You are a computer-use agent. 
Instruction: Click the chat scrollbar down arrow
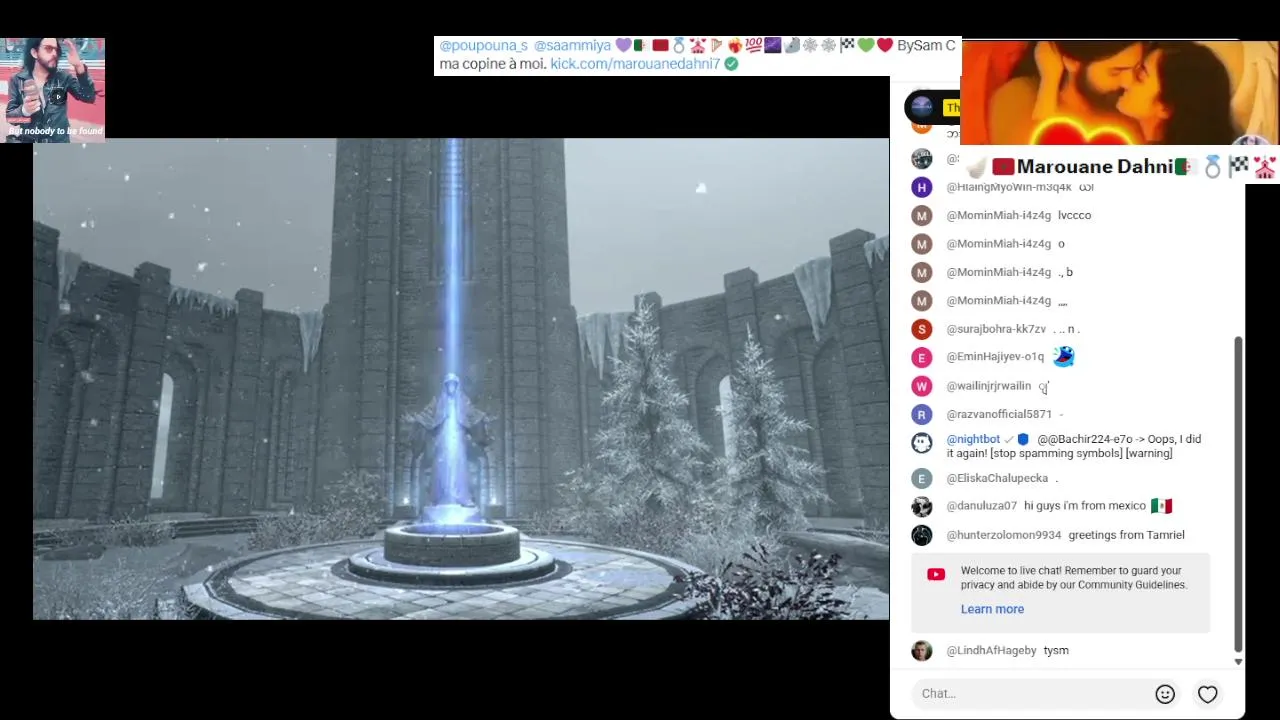[1238, 662]
